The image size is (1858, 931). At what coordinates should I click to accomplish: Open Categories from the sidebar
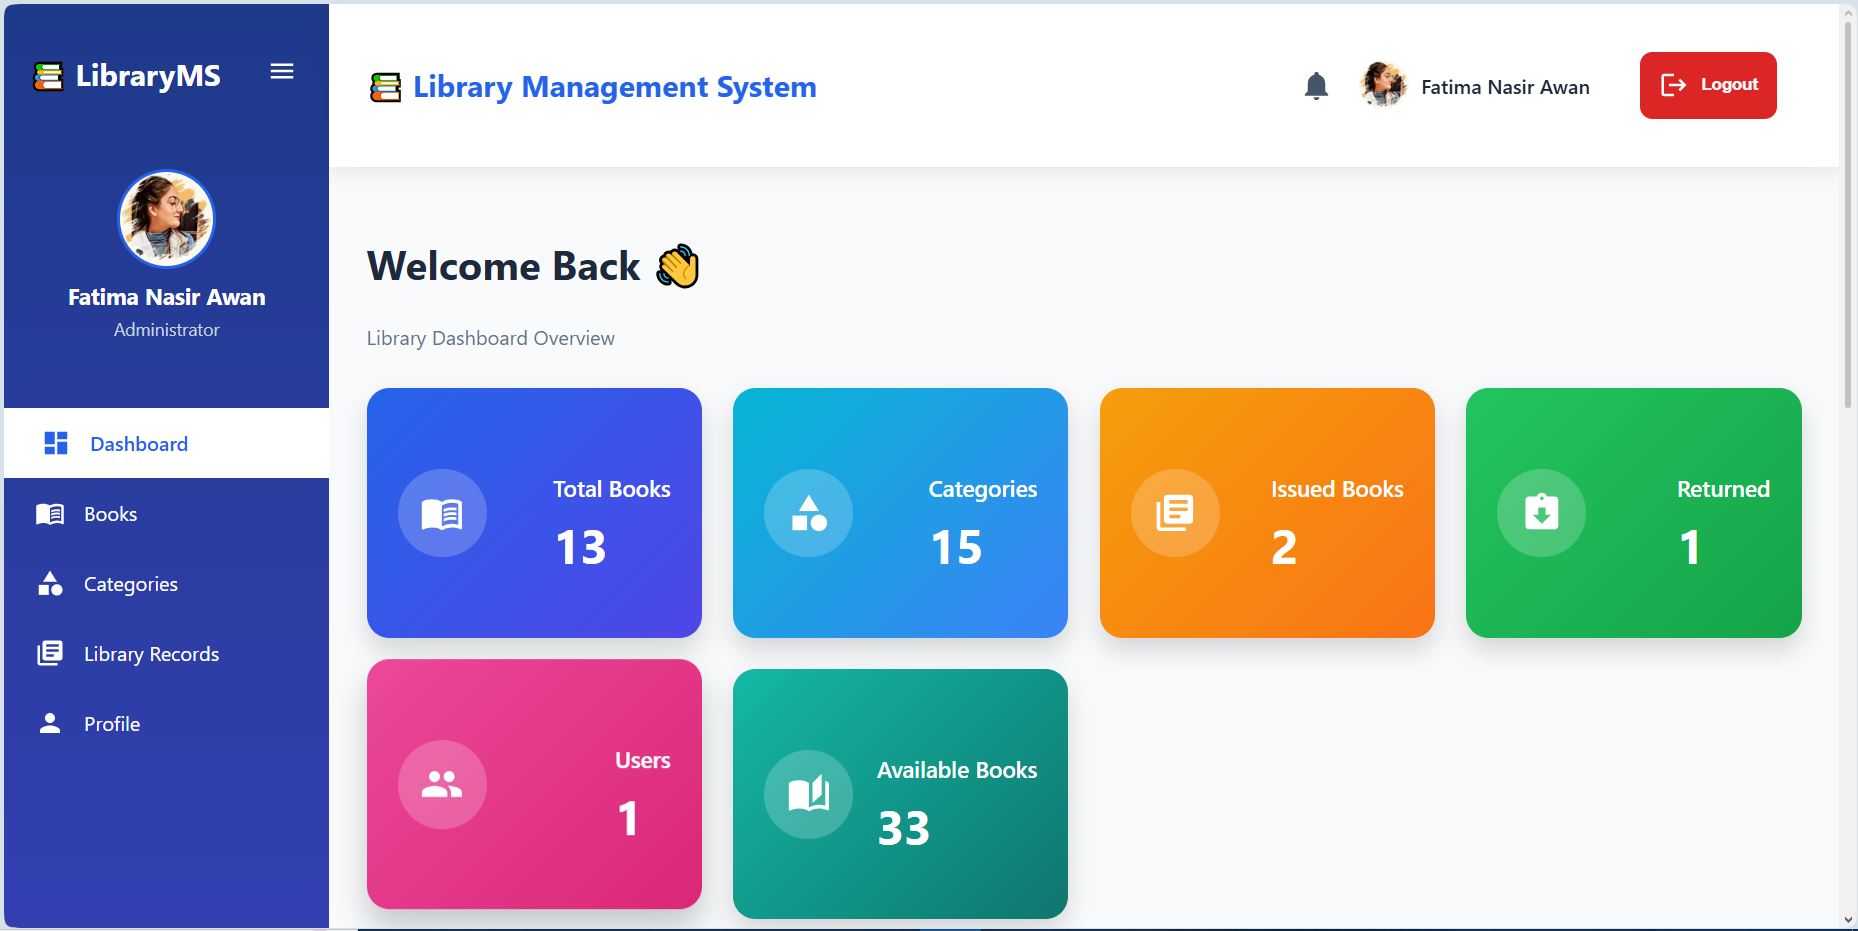click(166, 584)
